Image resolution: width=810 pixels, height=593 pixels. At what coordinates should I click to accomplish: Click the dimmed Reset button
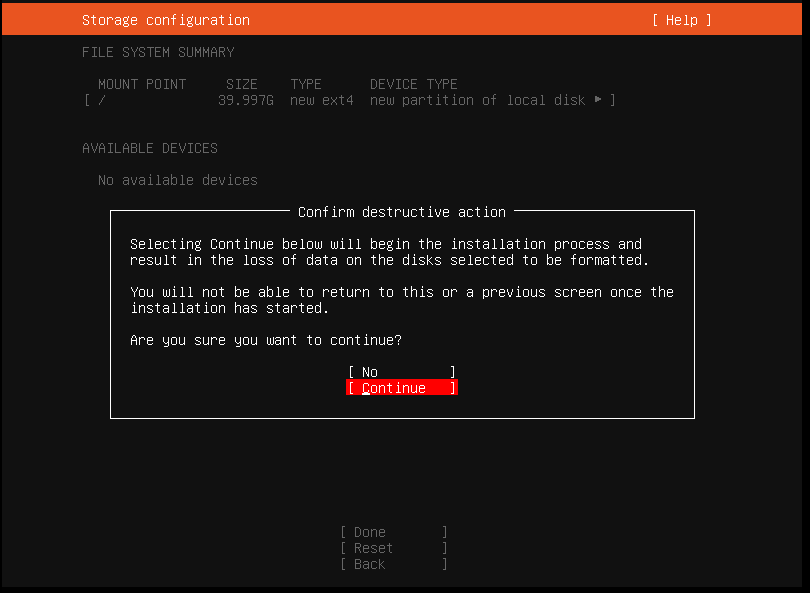(394, 548)
